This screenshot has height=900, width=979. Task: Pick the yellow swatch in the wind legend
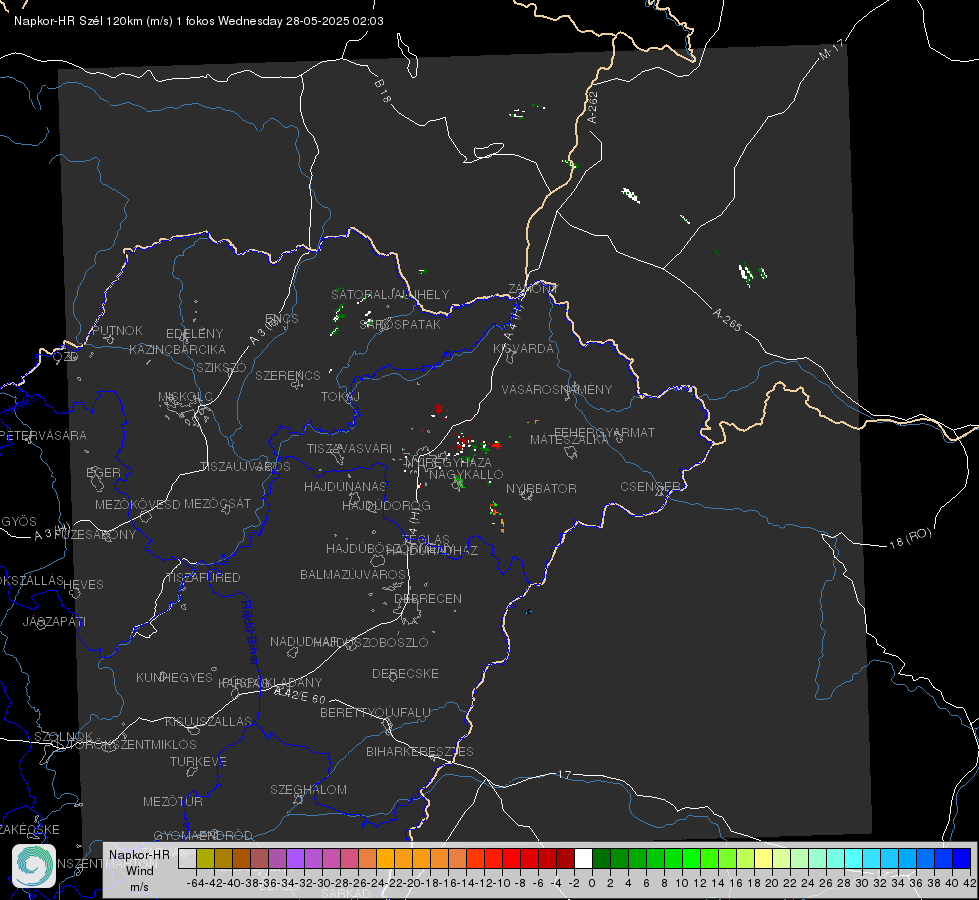pyautogui.click(x=763, y=859)
